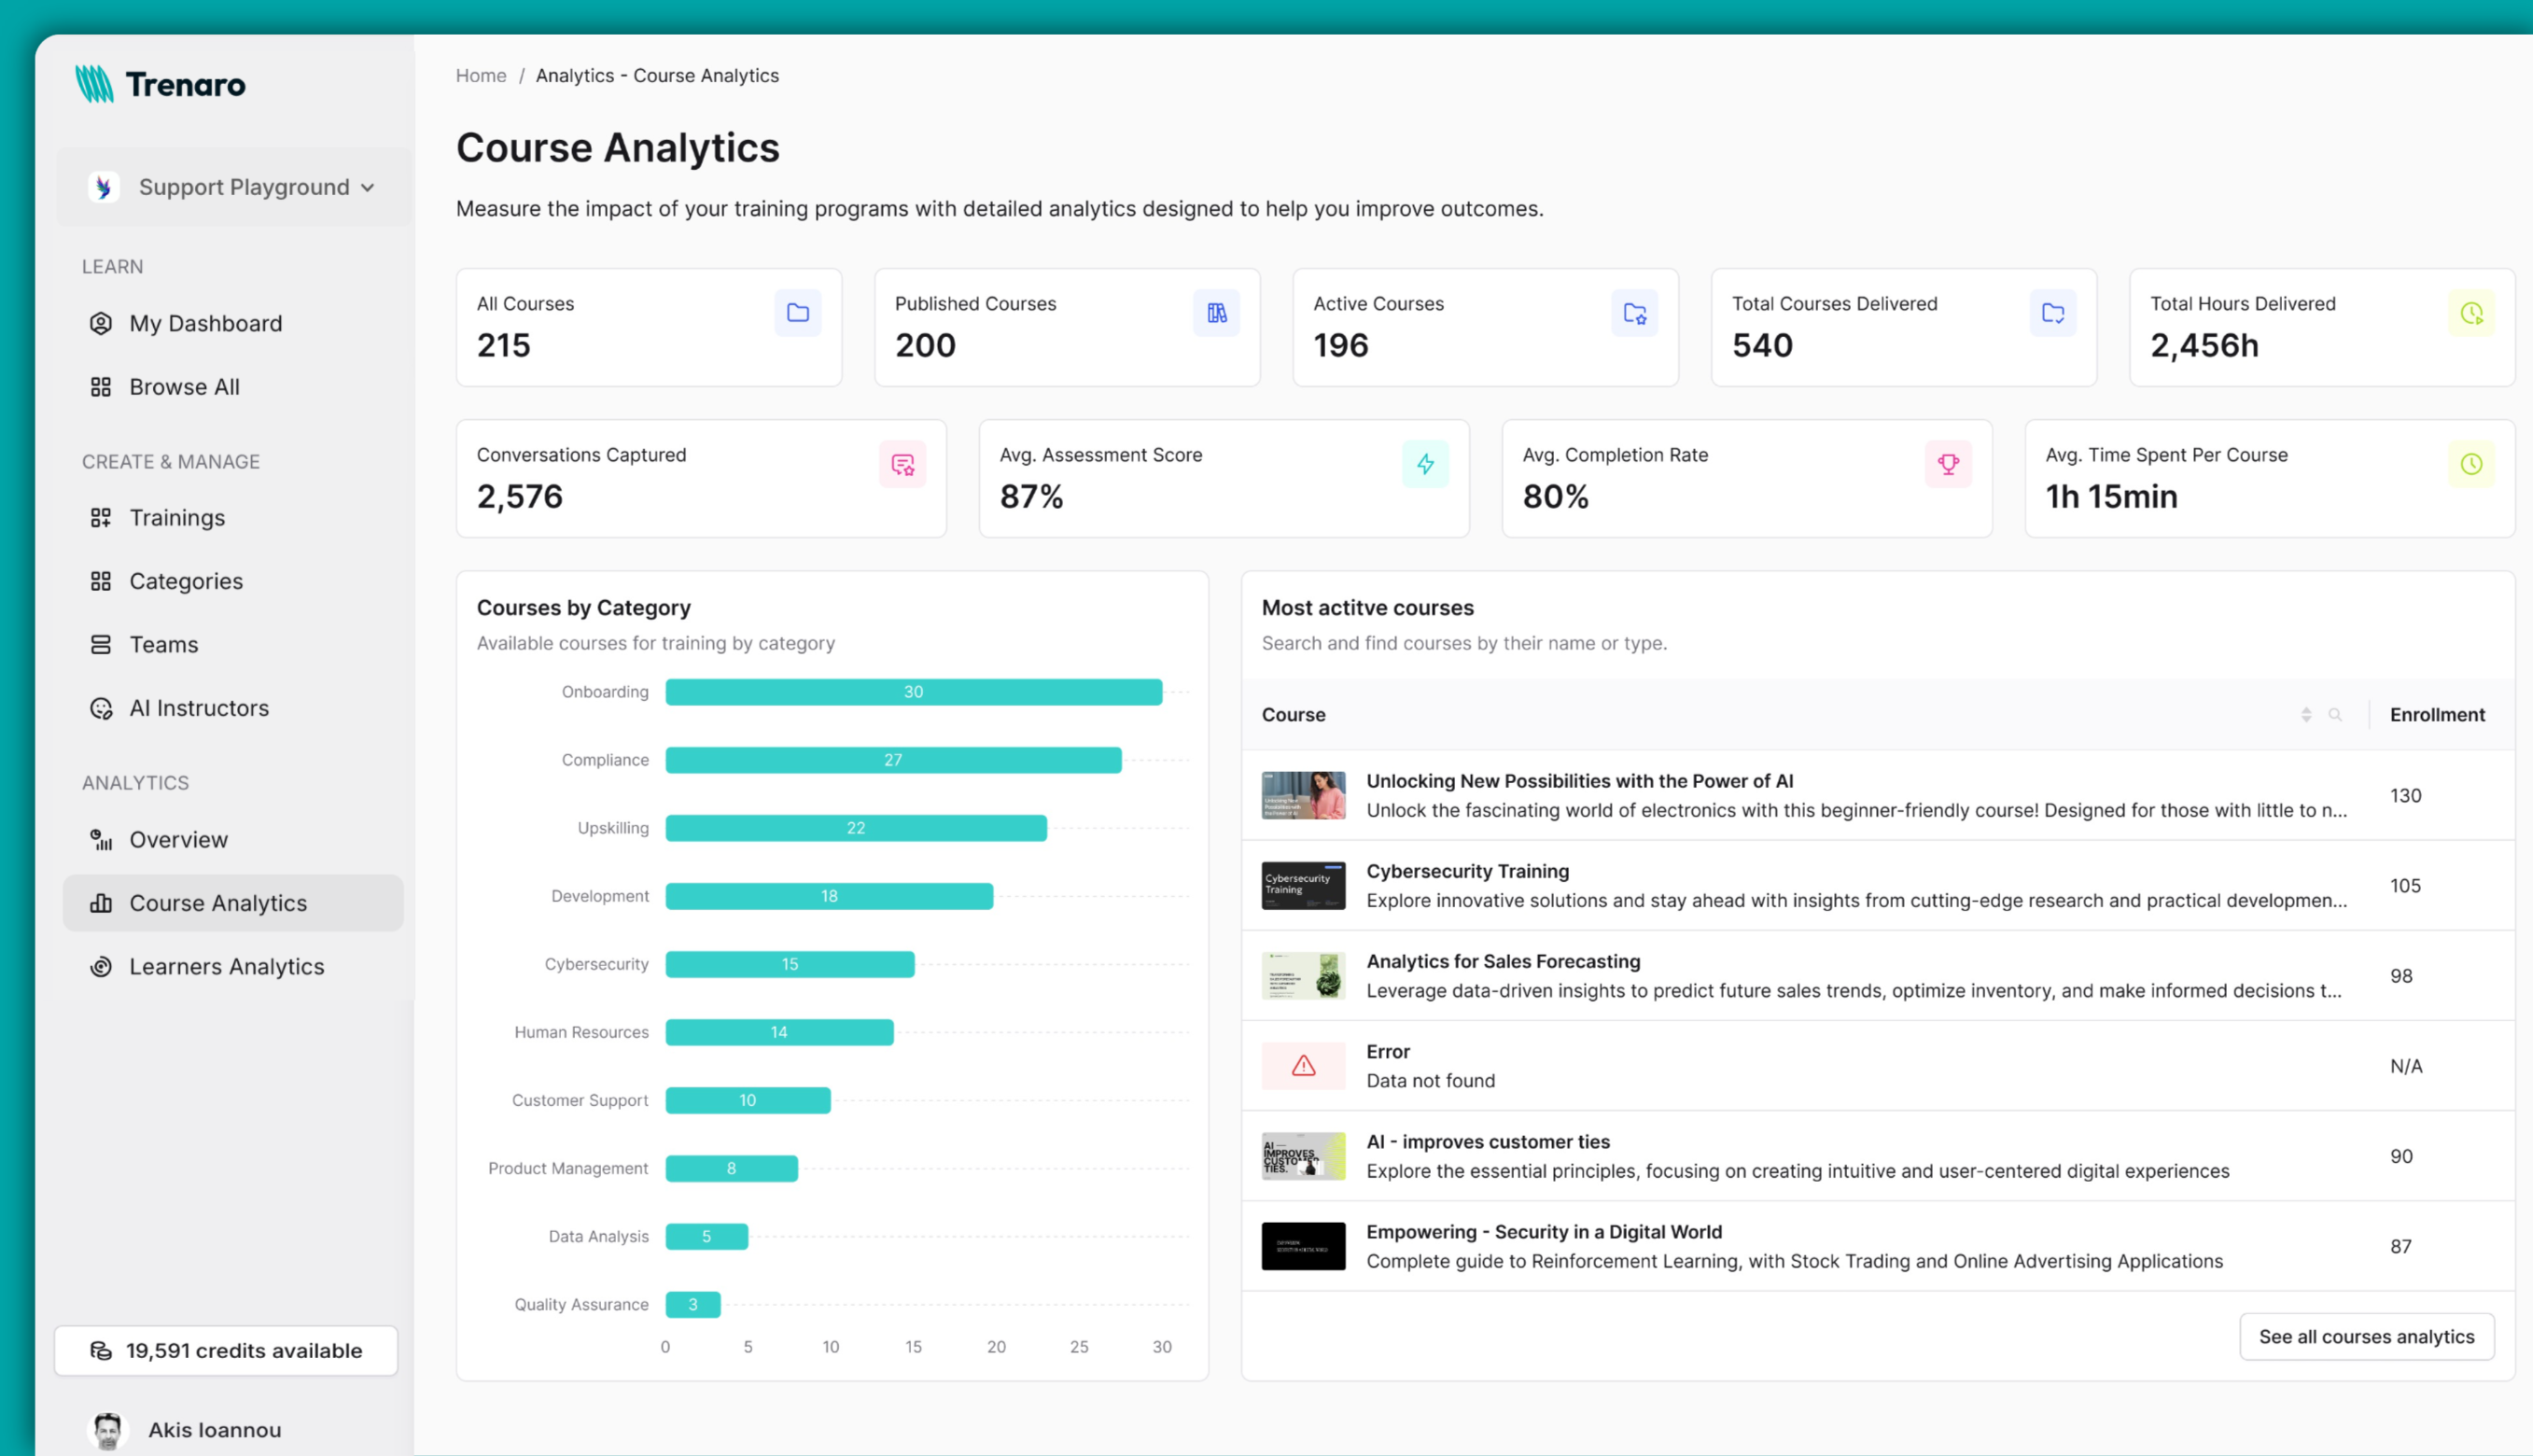Open the Cybersecurity Training course thumbnail
The height and width of the screenshot is (1456, 2533).
pos(1303,886)
